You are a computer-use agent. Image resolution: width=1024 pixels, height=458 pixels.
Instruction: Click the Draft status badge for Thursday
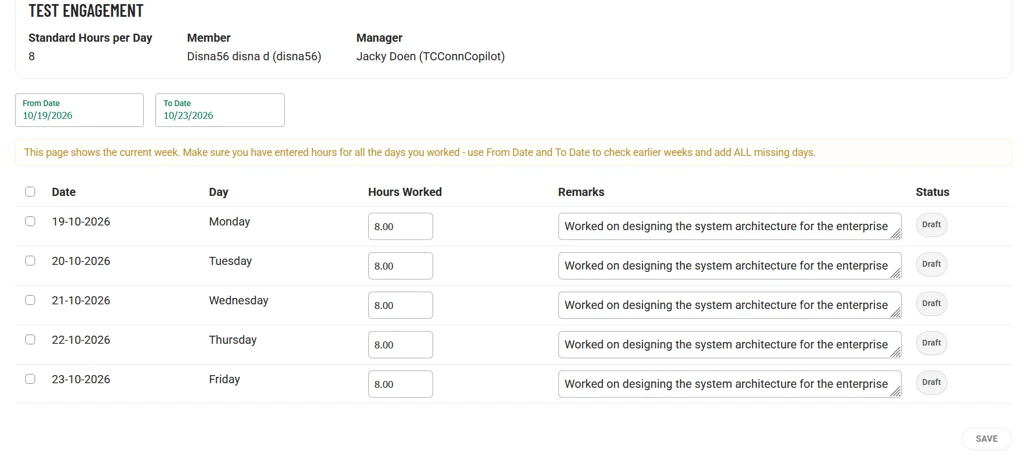coord(931,343)
